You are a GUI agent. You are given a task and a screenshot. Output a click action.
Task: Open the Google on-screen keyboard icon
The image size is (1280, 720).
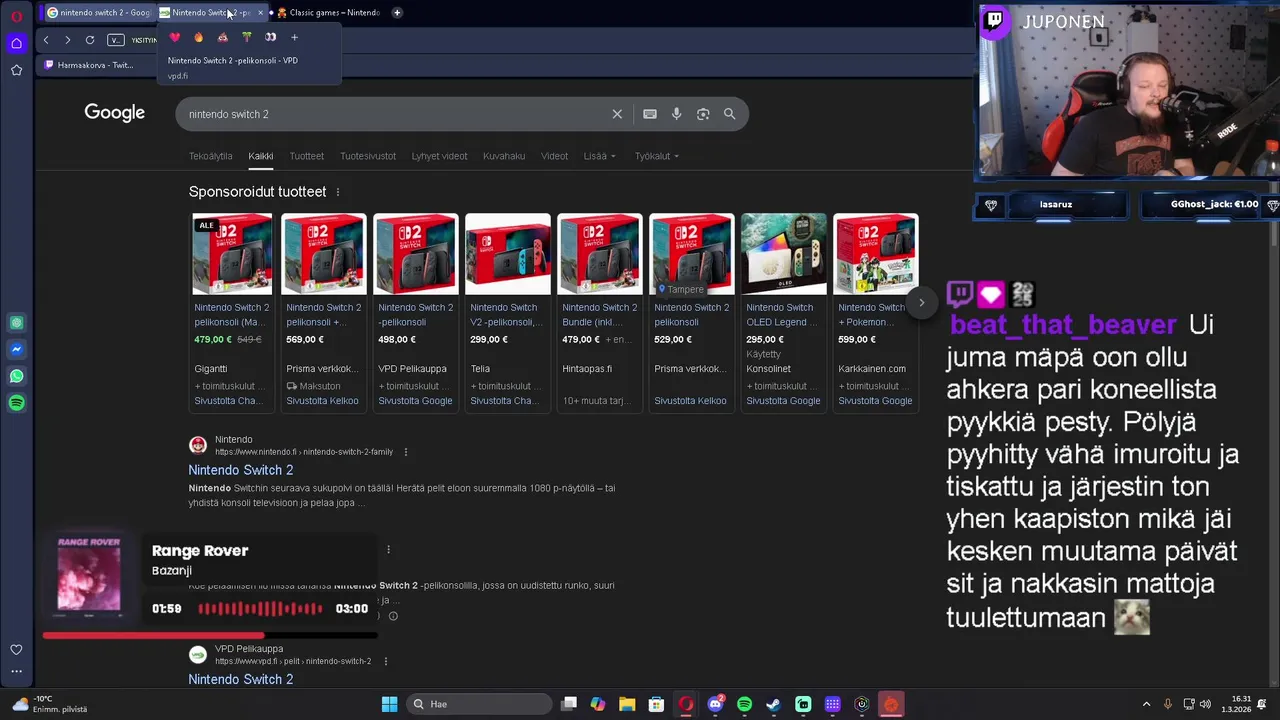point(650,114)
